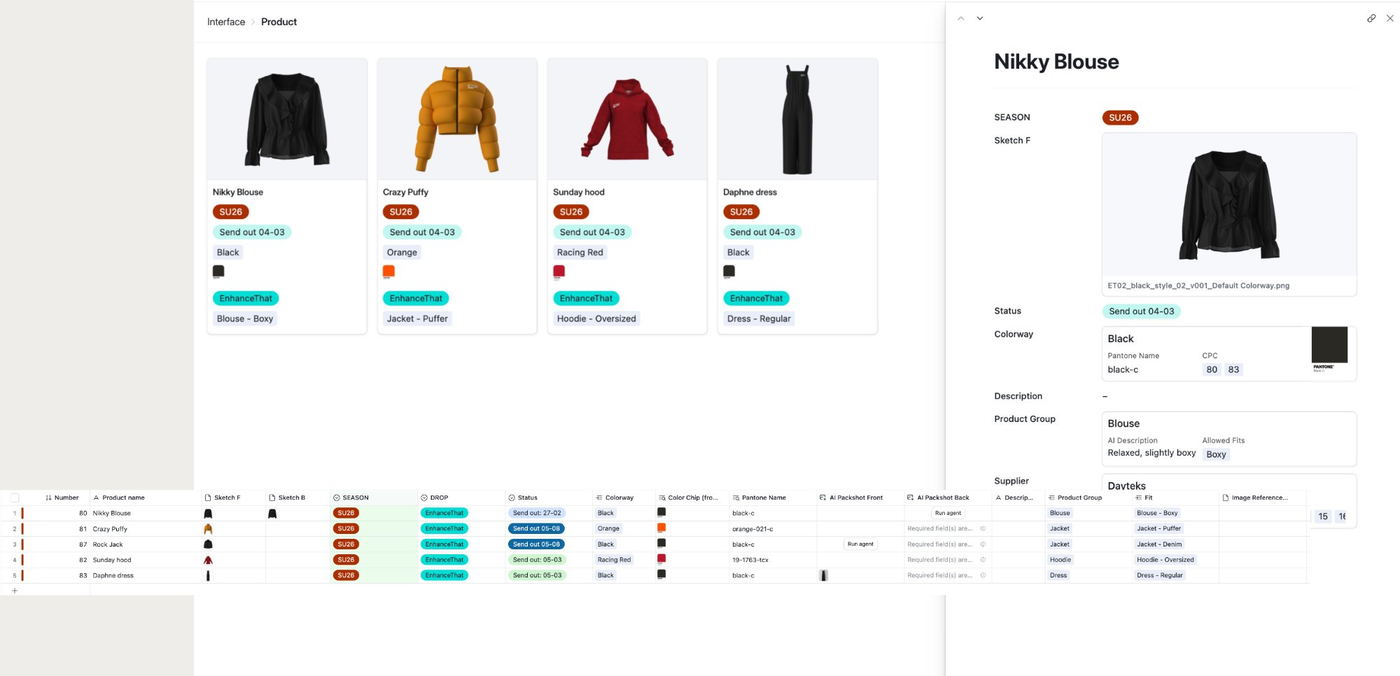This screenshot has width=1400, height=676.
Task: Run agent for Rock Jack packshot front
Action: point(860,544)
